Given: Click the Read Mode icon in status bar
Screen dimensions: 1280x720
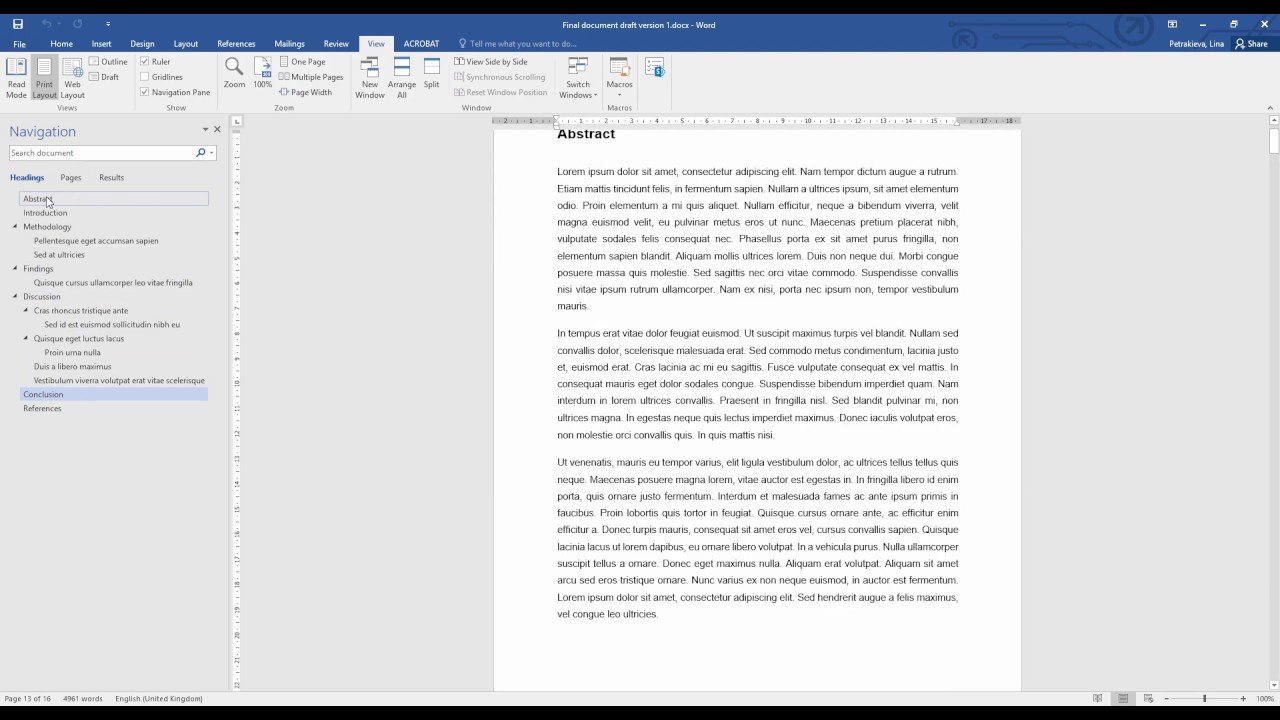Looking at the screenshot, I should [1097, 698].
